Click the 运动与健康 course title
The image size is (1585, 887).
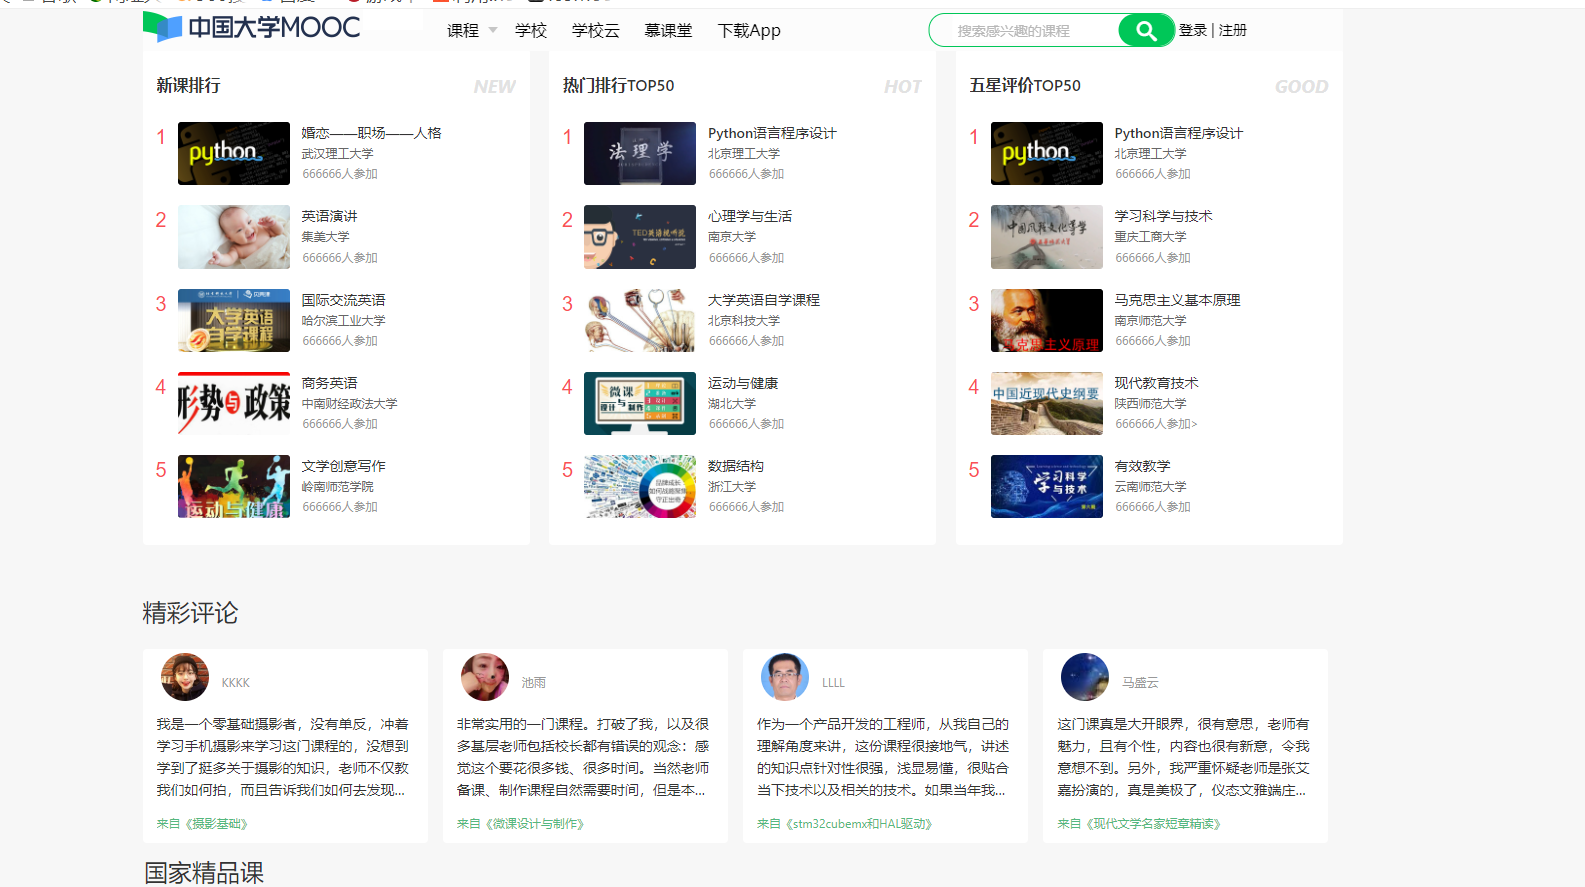pos(743,383)
